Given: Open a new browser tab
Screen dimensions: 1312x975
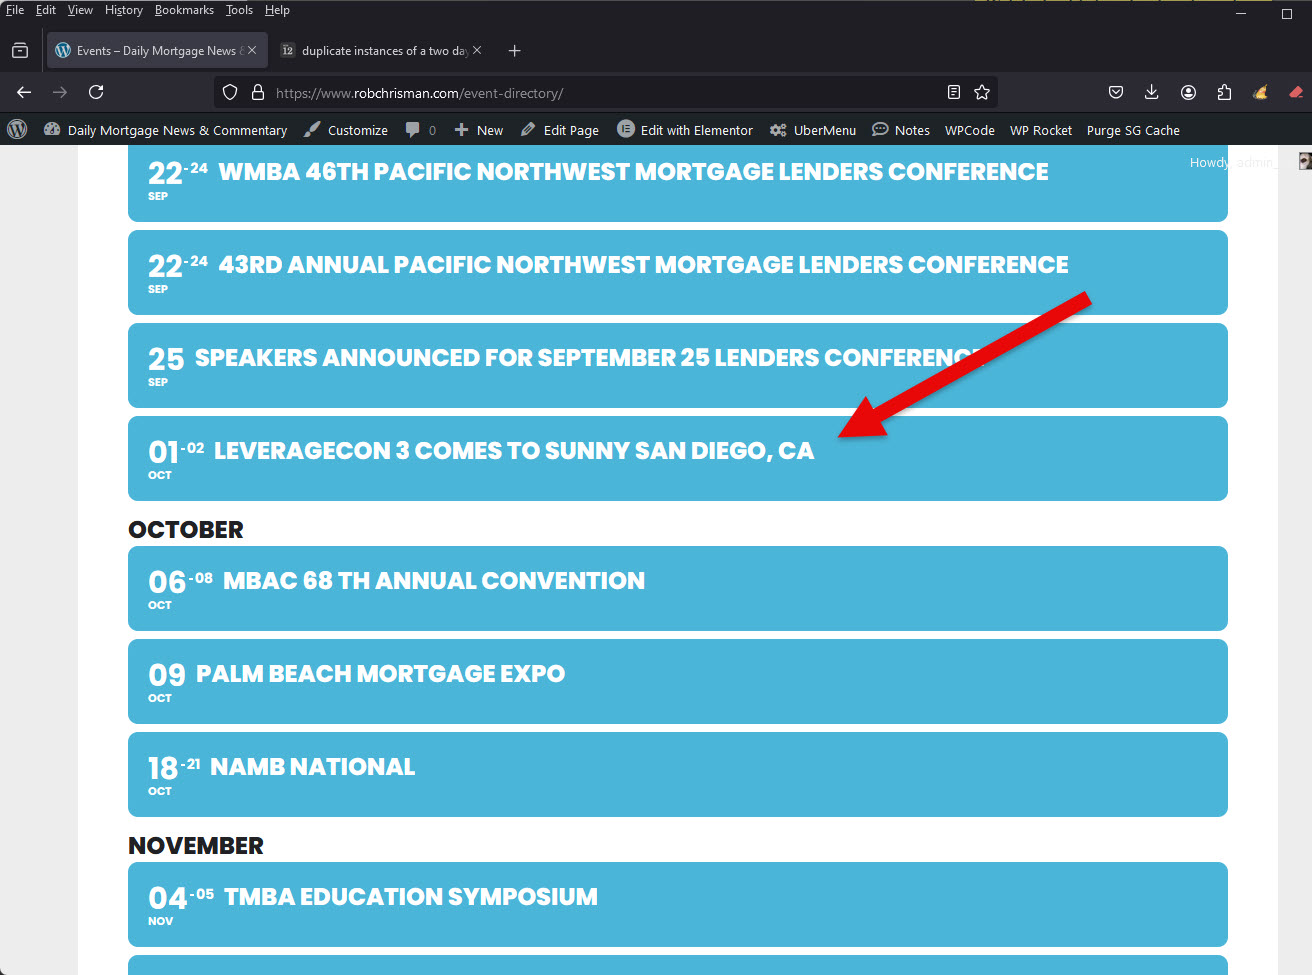Looking at the screenshot, I should [x=515, y=51].
